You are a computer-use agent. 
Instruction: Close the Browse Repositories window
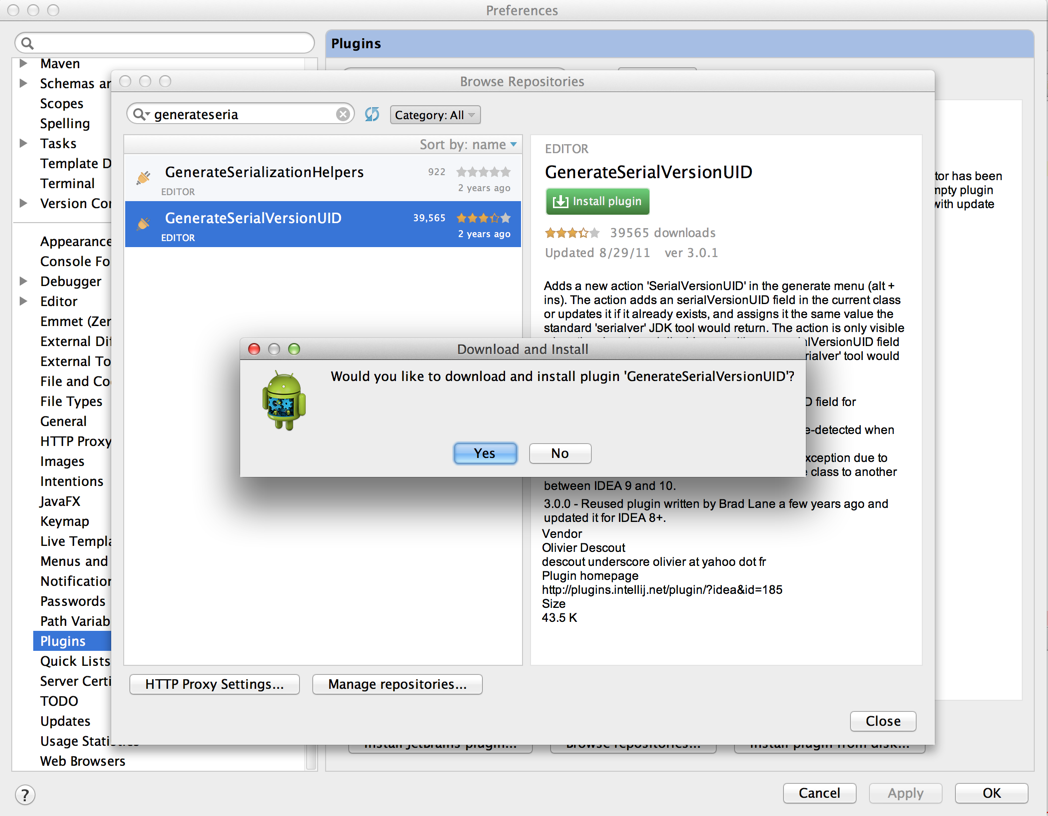[x=883, y=721]
